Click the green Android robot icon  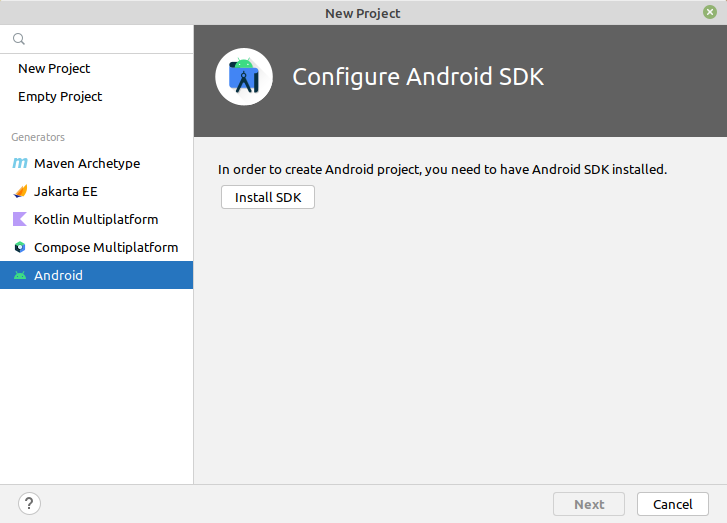20,275
